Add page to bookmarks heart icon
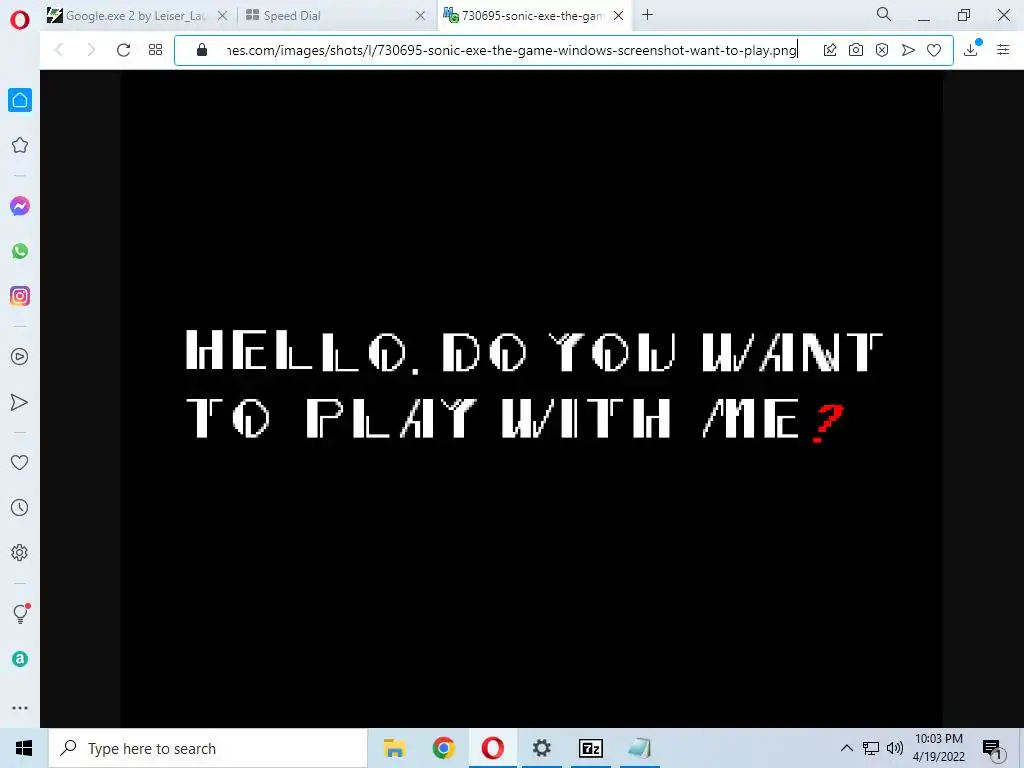This screenshot has height=768, width=1024. click(x=934, y=50)
